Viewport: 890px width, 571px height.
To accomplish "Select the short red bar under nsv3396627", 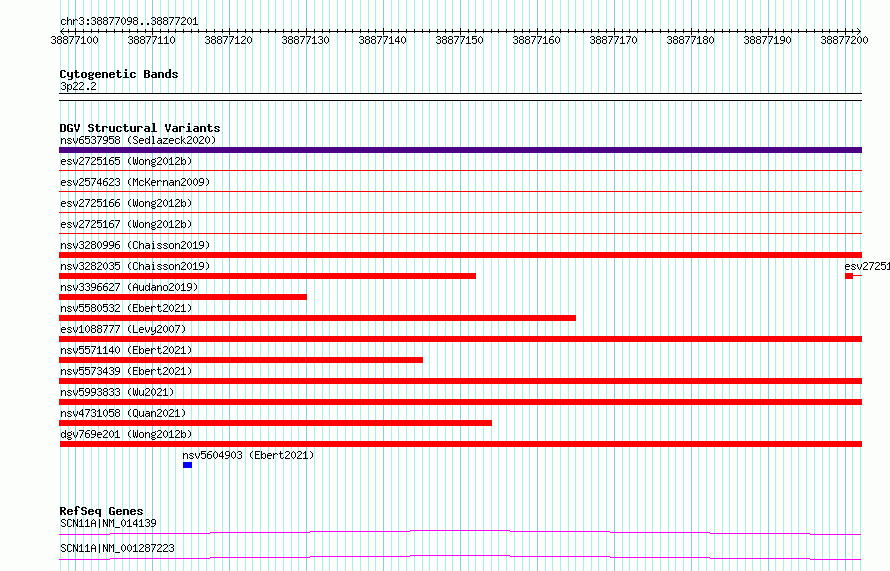I will click(x=183, y=297).
